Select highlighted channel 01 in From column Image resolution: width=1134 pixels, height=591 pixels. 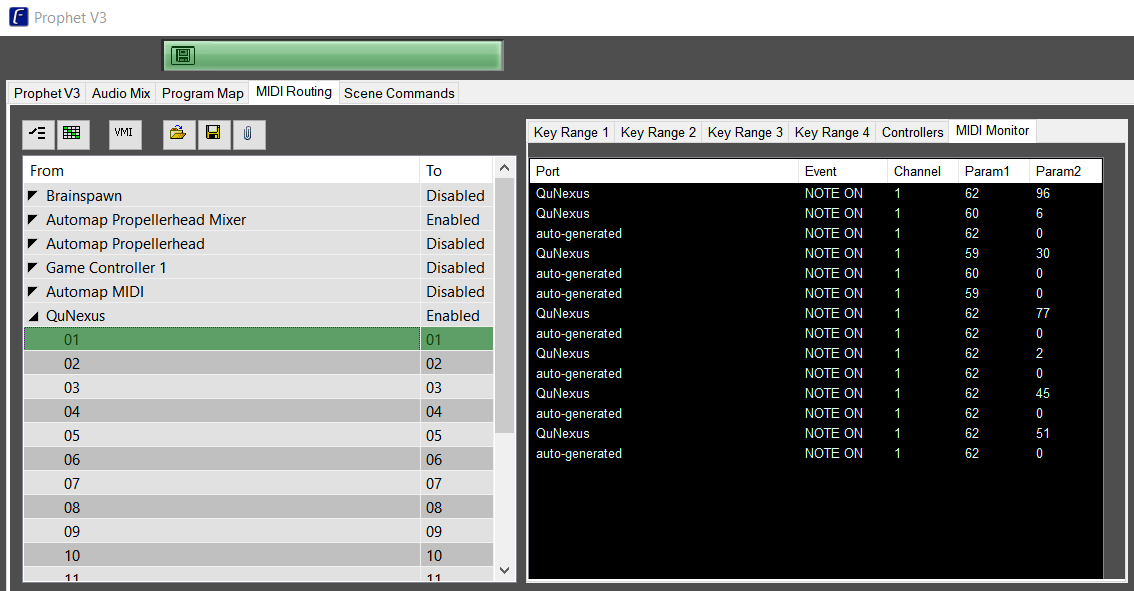click(x=221, y=339)
